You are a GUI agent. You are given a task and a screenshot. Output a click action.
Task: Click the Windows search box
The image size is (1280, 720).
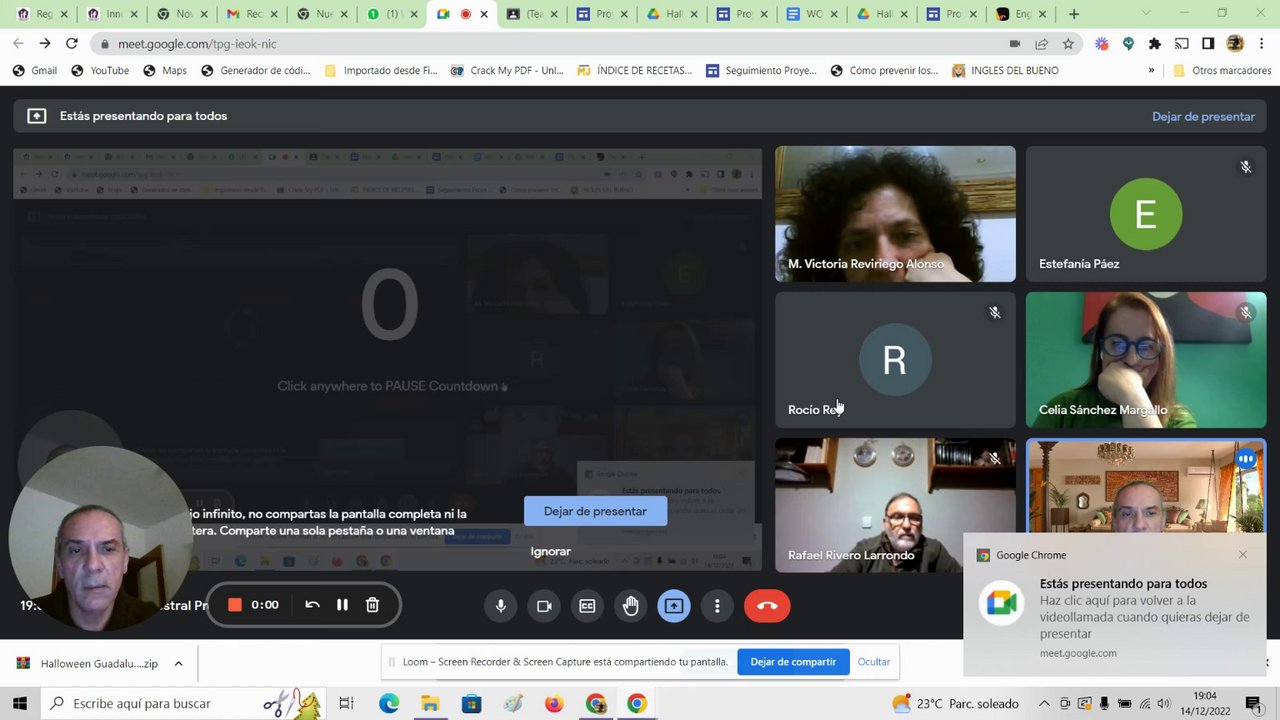click(182, 704)
